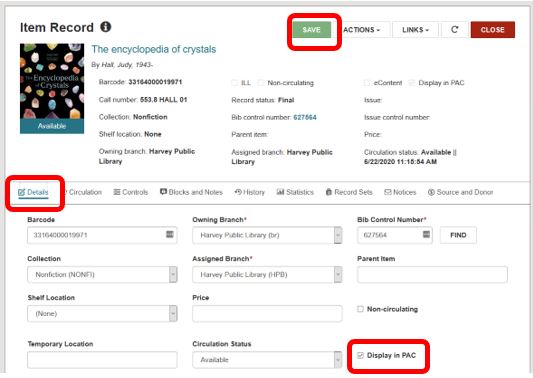
Task: Click the Source and Donor tab icon
Action: point(431,192)
